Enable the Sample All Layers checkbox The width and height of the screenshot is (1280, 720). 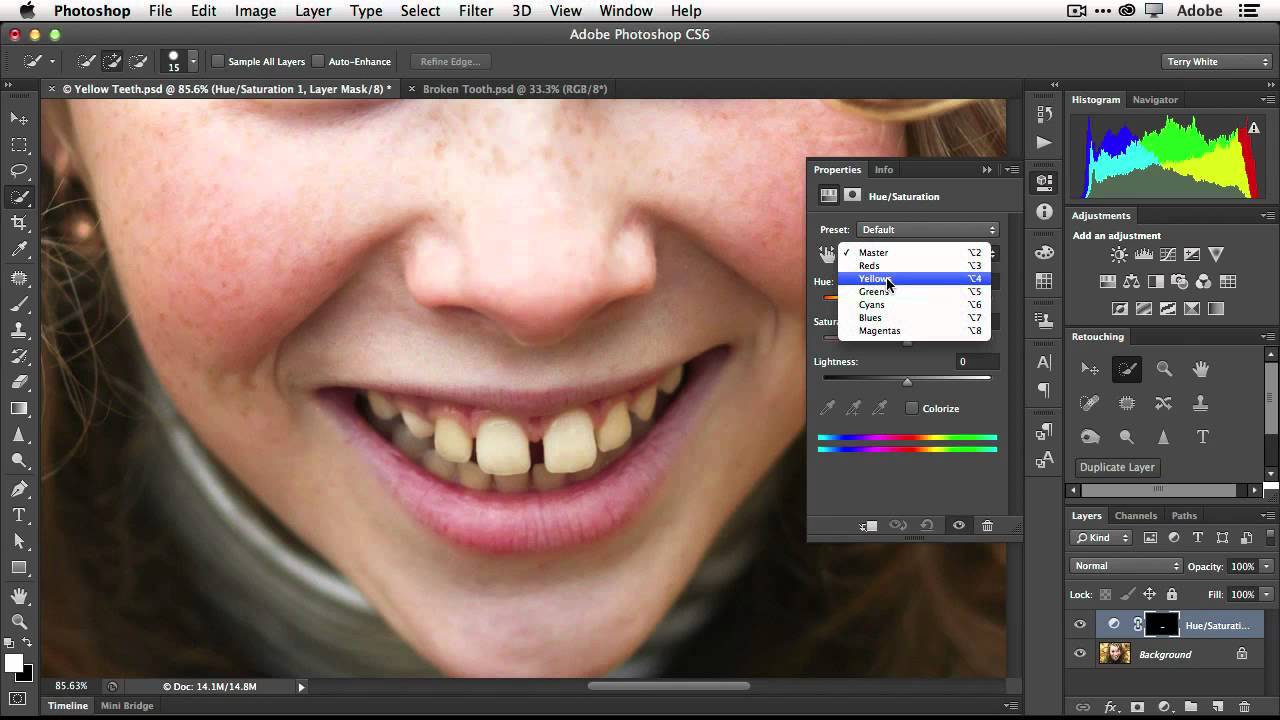[x=218, y=62]
